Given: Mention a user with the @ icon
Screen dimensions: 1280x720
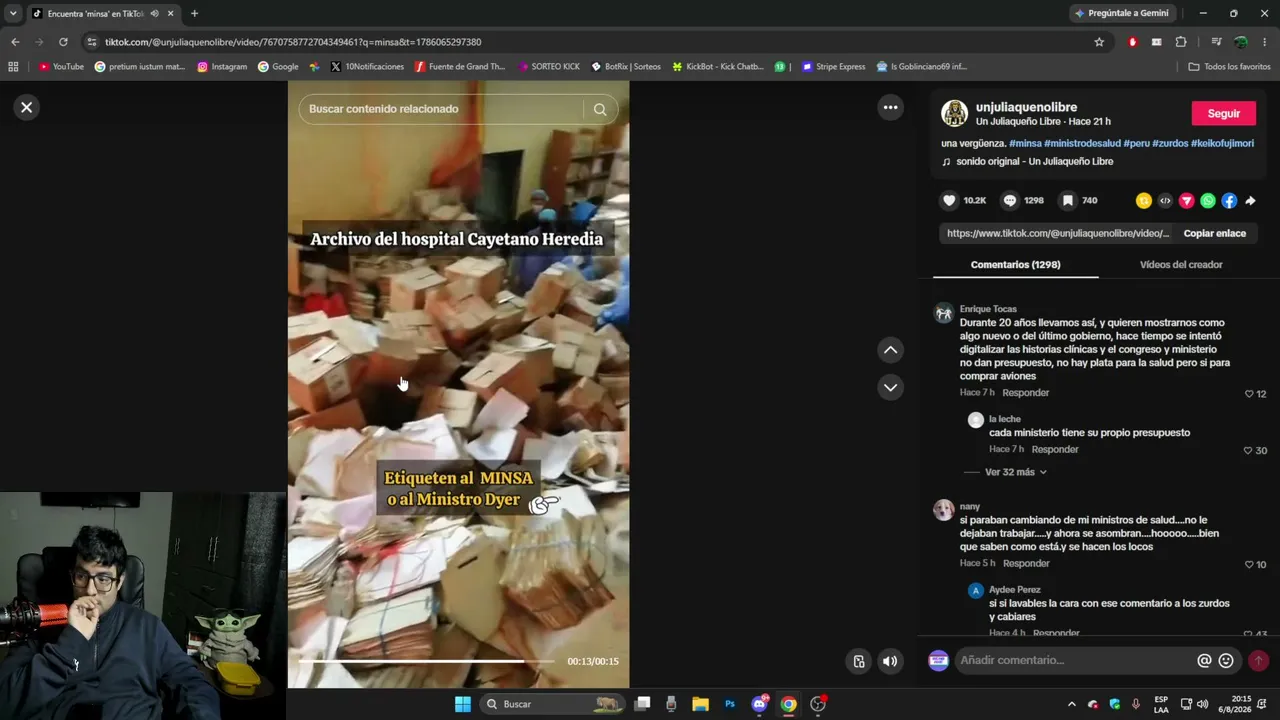Looking at the screenshot, I should click(x=1204, y=660).
